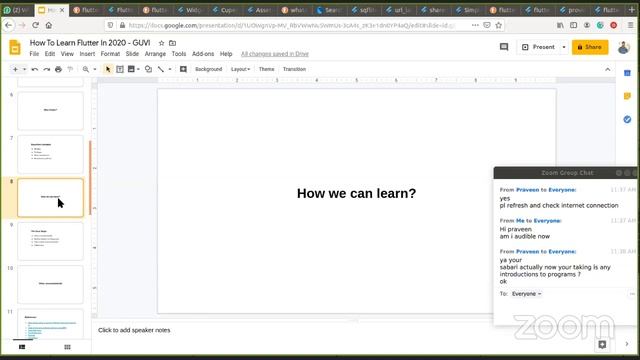The width and height of the screenshot is (640, 360).
Task: Click the Background button
Action: [x=209, y=69]
